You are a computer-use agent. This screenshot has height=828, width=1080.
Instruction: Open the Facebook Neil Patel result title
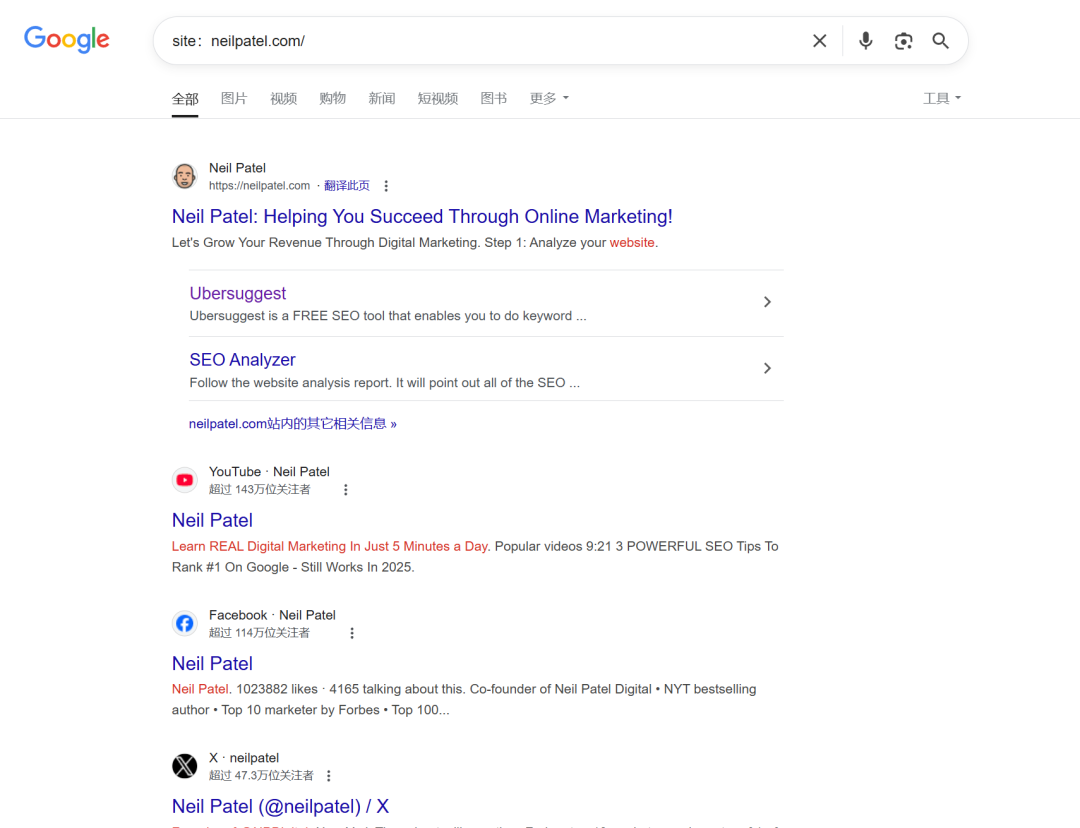coord(212,663)
